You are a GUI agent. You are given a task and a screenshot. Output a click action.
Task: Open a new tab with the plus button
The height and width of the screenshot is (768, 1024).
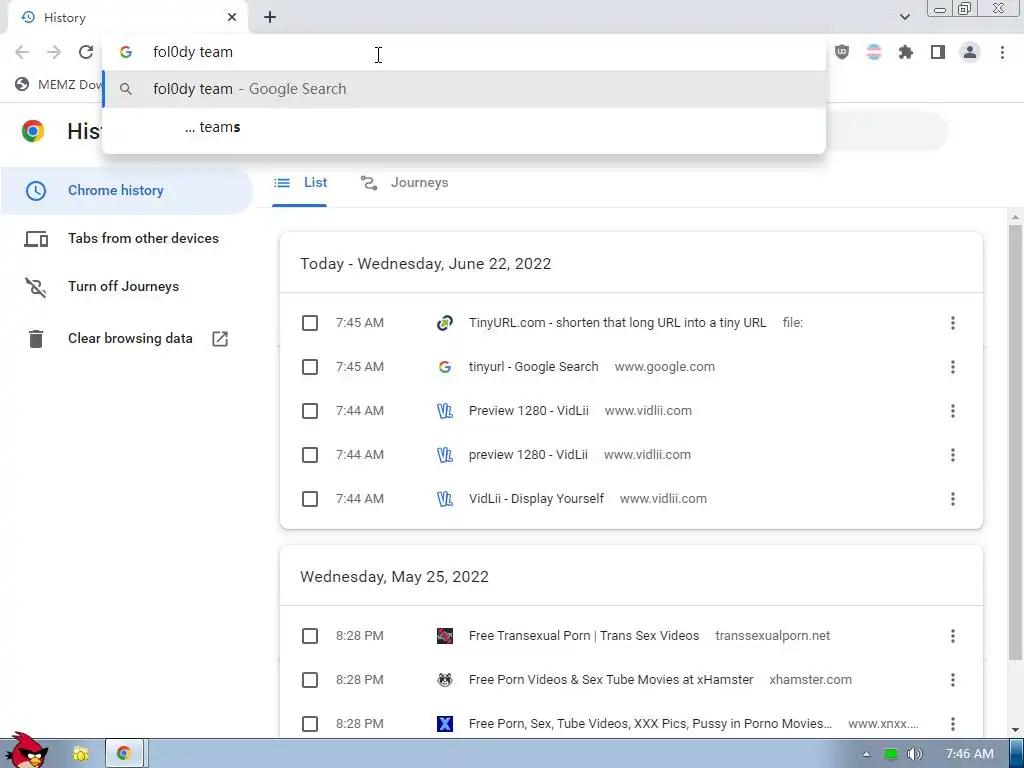coord(270,18)
